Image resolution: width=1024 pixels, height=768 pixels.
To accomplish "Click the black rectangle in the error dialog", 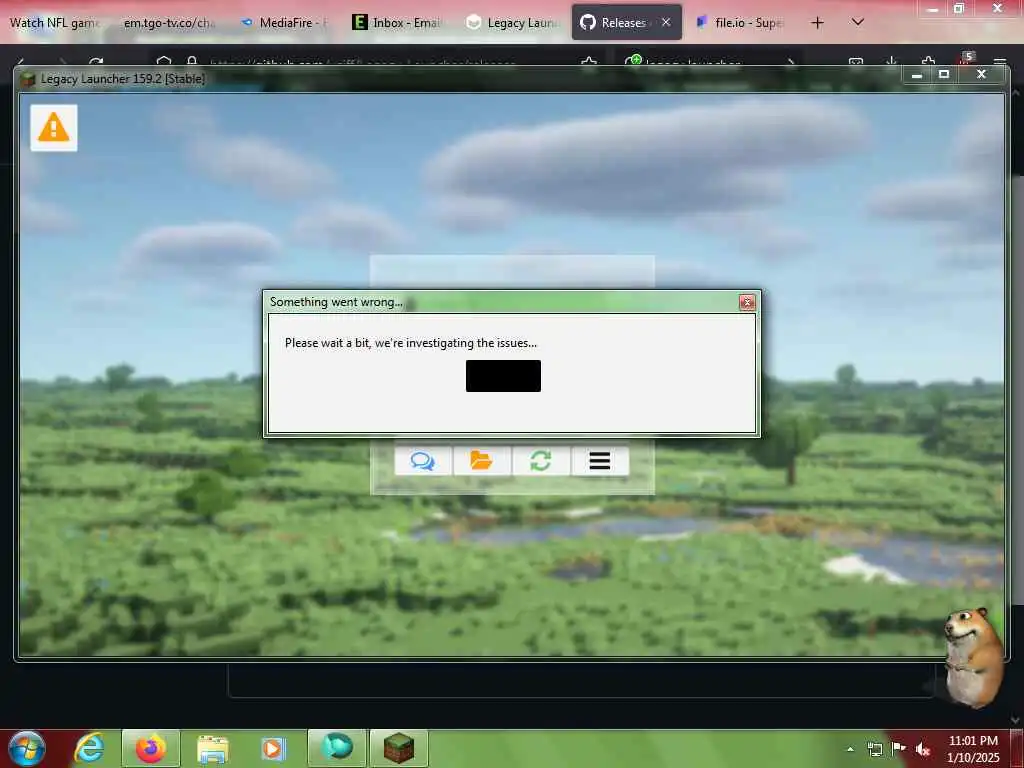I will (x=503, y=376).
